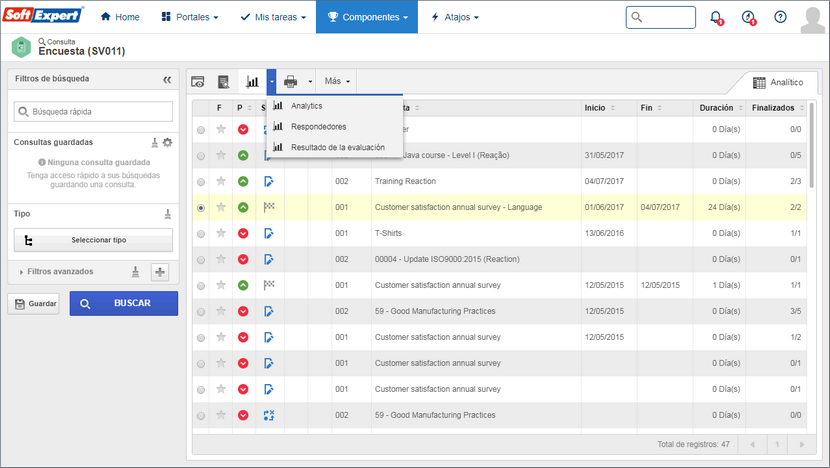This screenshot has height=468, width=830.
Task: Clear advanced filters broom icon
Action: click(136, 272)
